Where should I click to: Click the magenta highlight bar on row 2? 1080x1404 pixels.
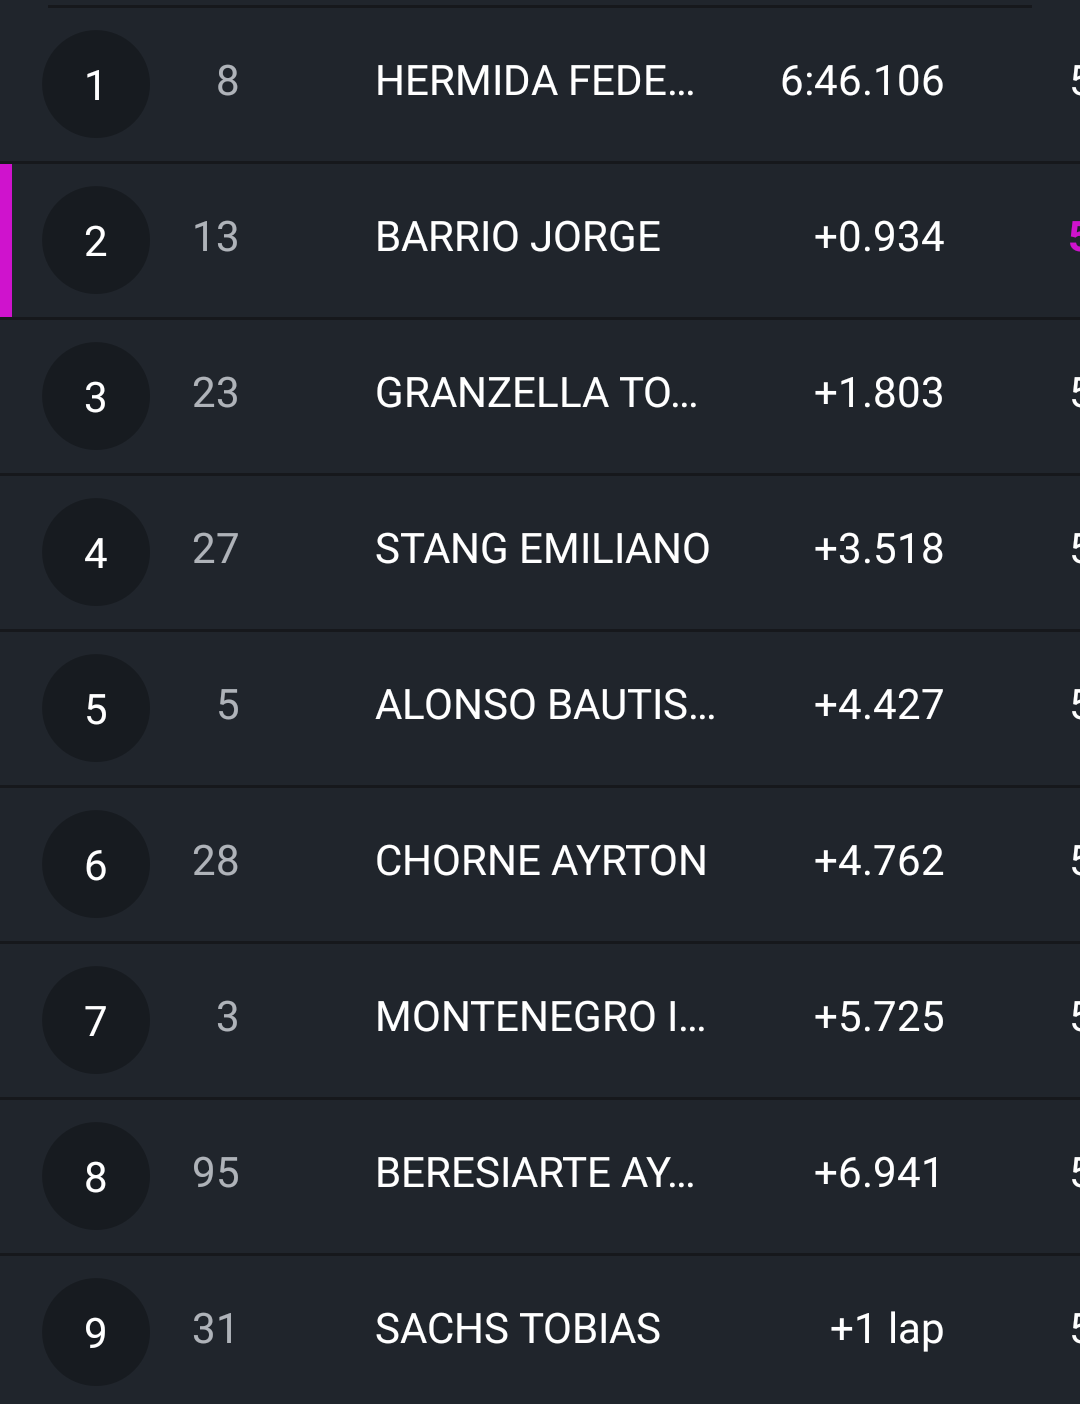[6, 240]
